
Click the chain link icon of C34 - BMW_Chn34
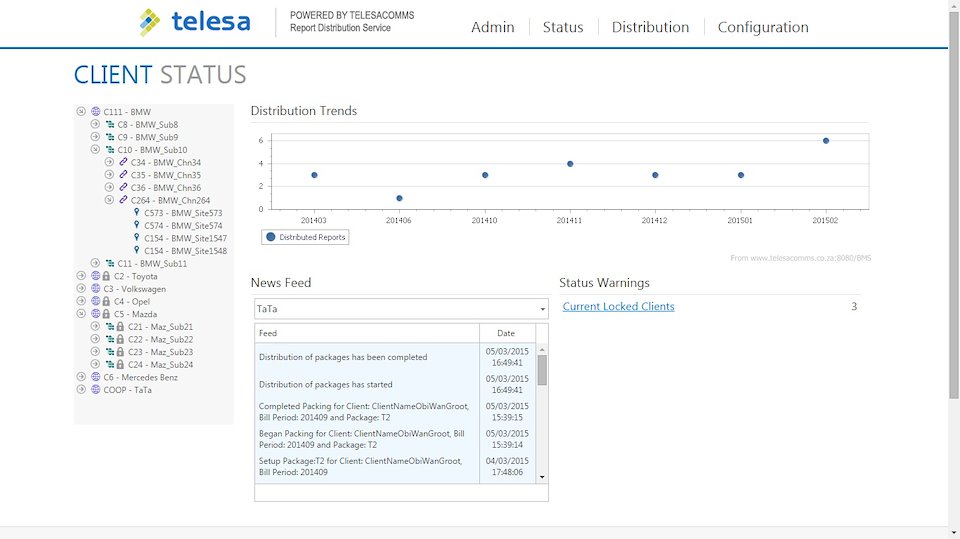pos(123,162)
